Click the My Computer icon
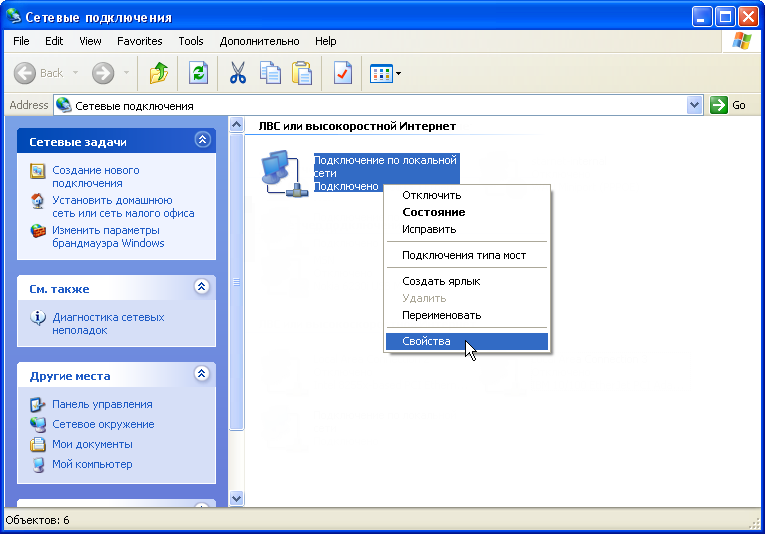The image size is (765, 534). [x=38, y=464]
